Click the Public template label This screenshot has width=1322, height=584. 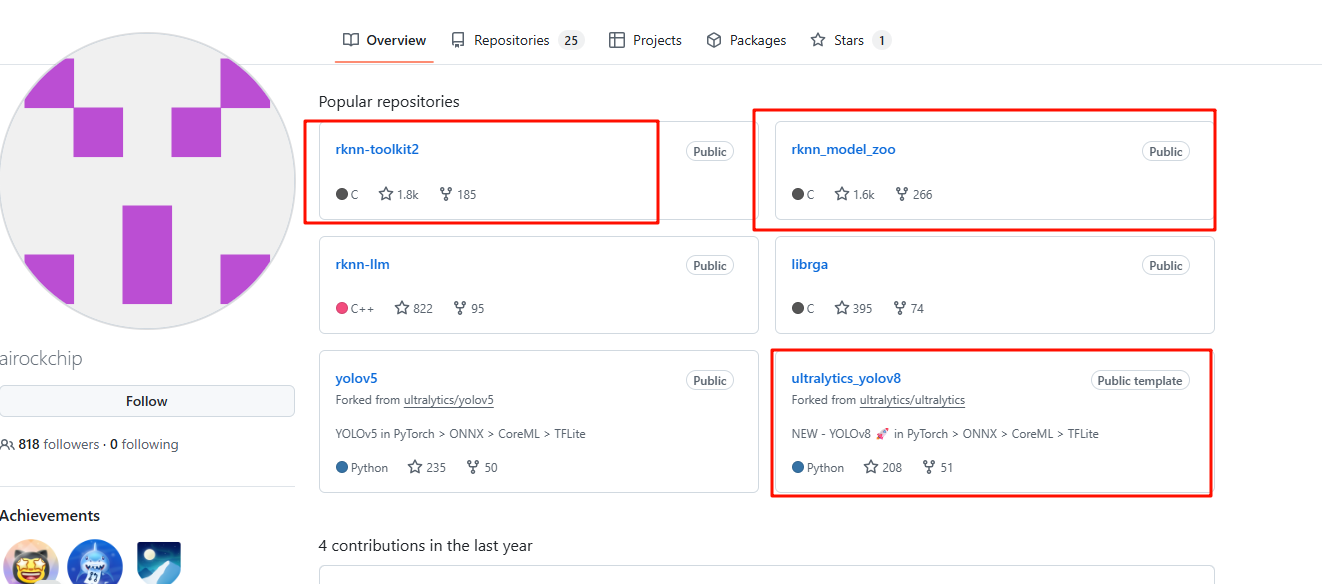click(1140, 381)
